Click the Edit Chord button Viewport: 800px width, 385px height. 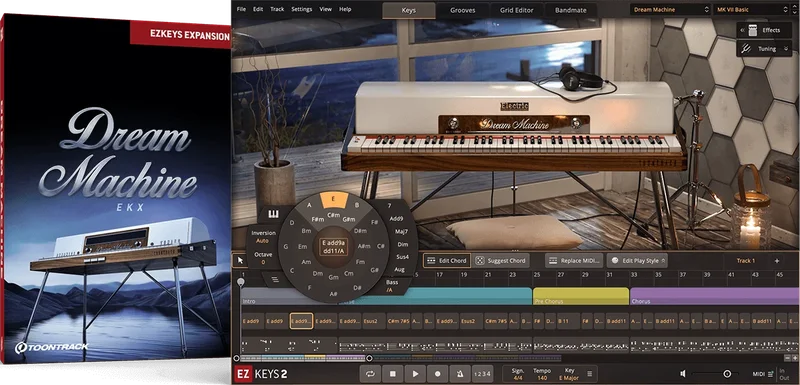coord(446,261)
